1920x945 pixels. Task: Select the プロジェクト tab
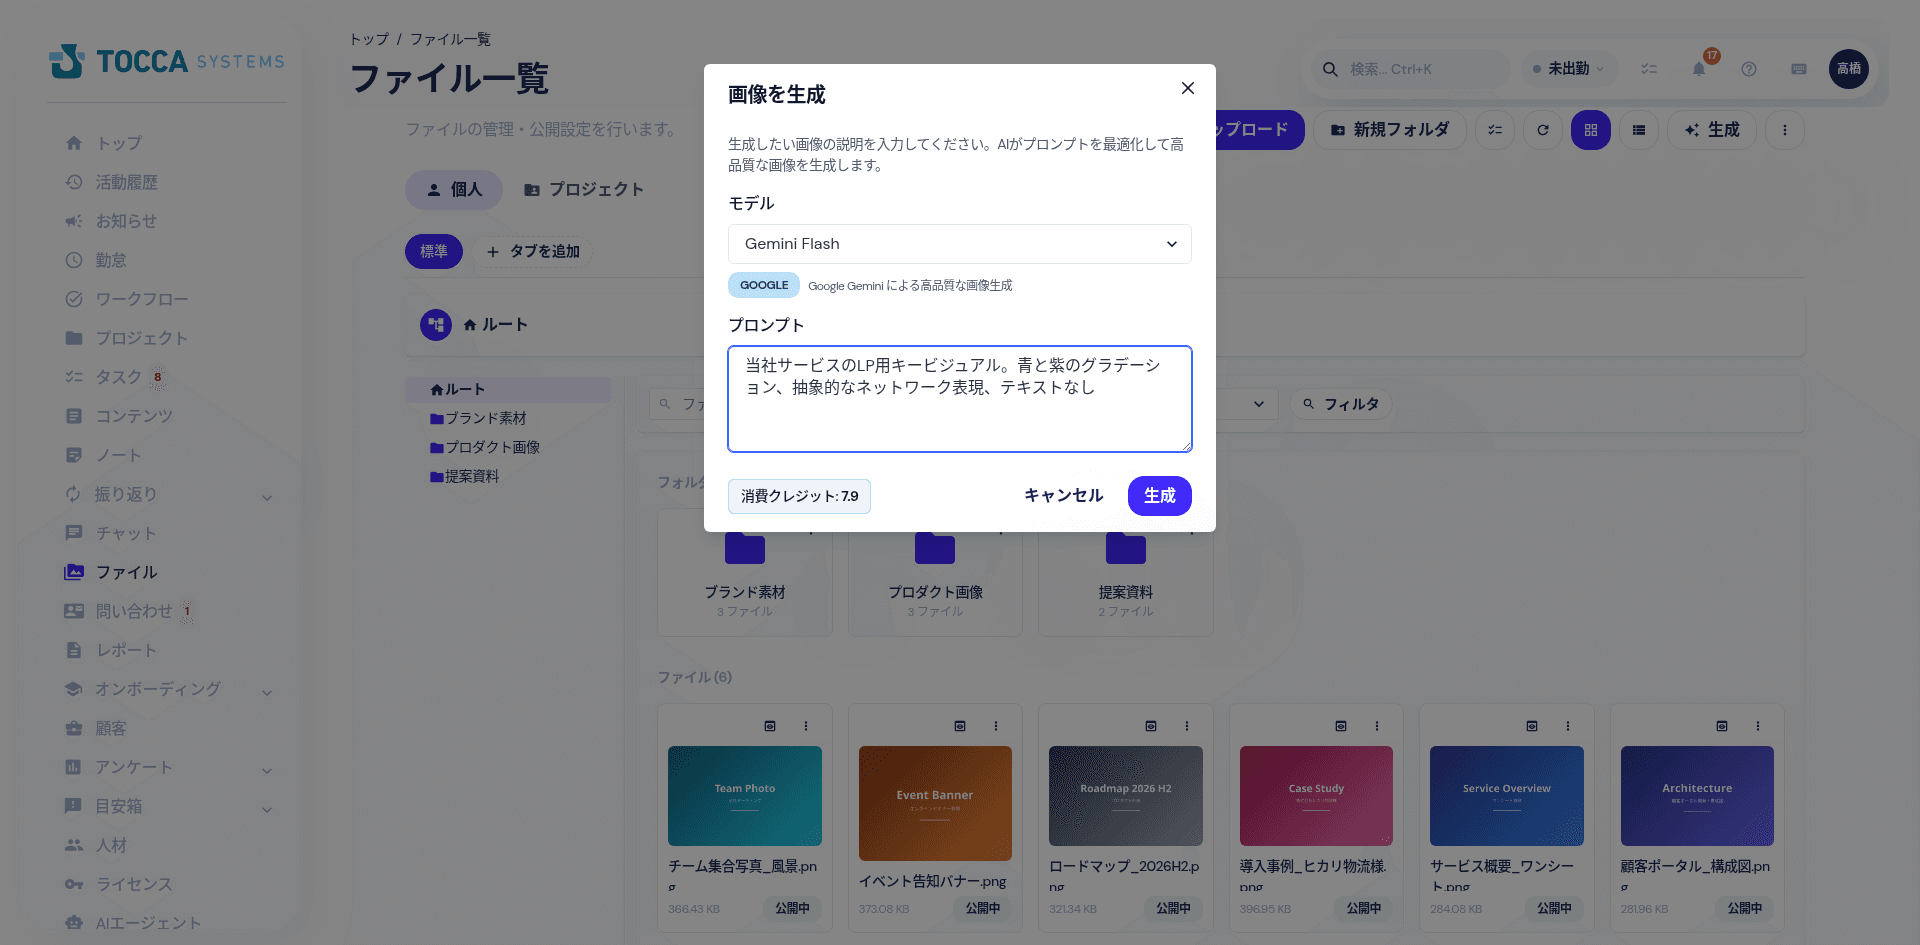(584, 190)
